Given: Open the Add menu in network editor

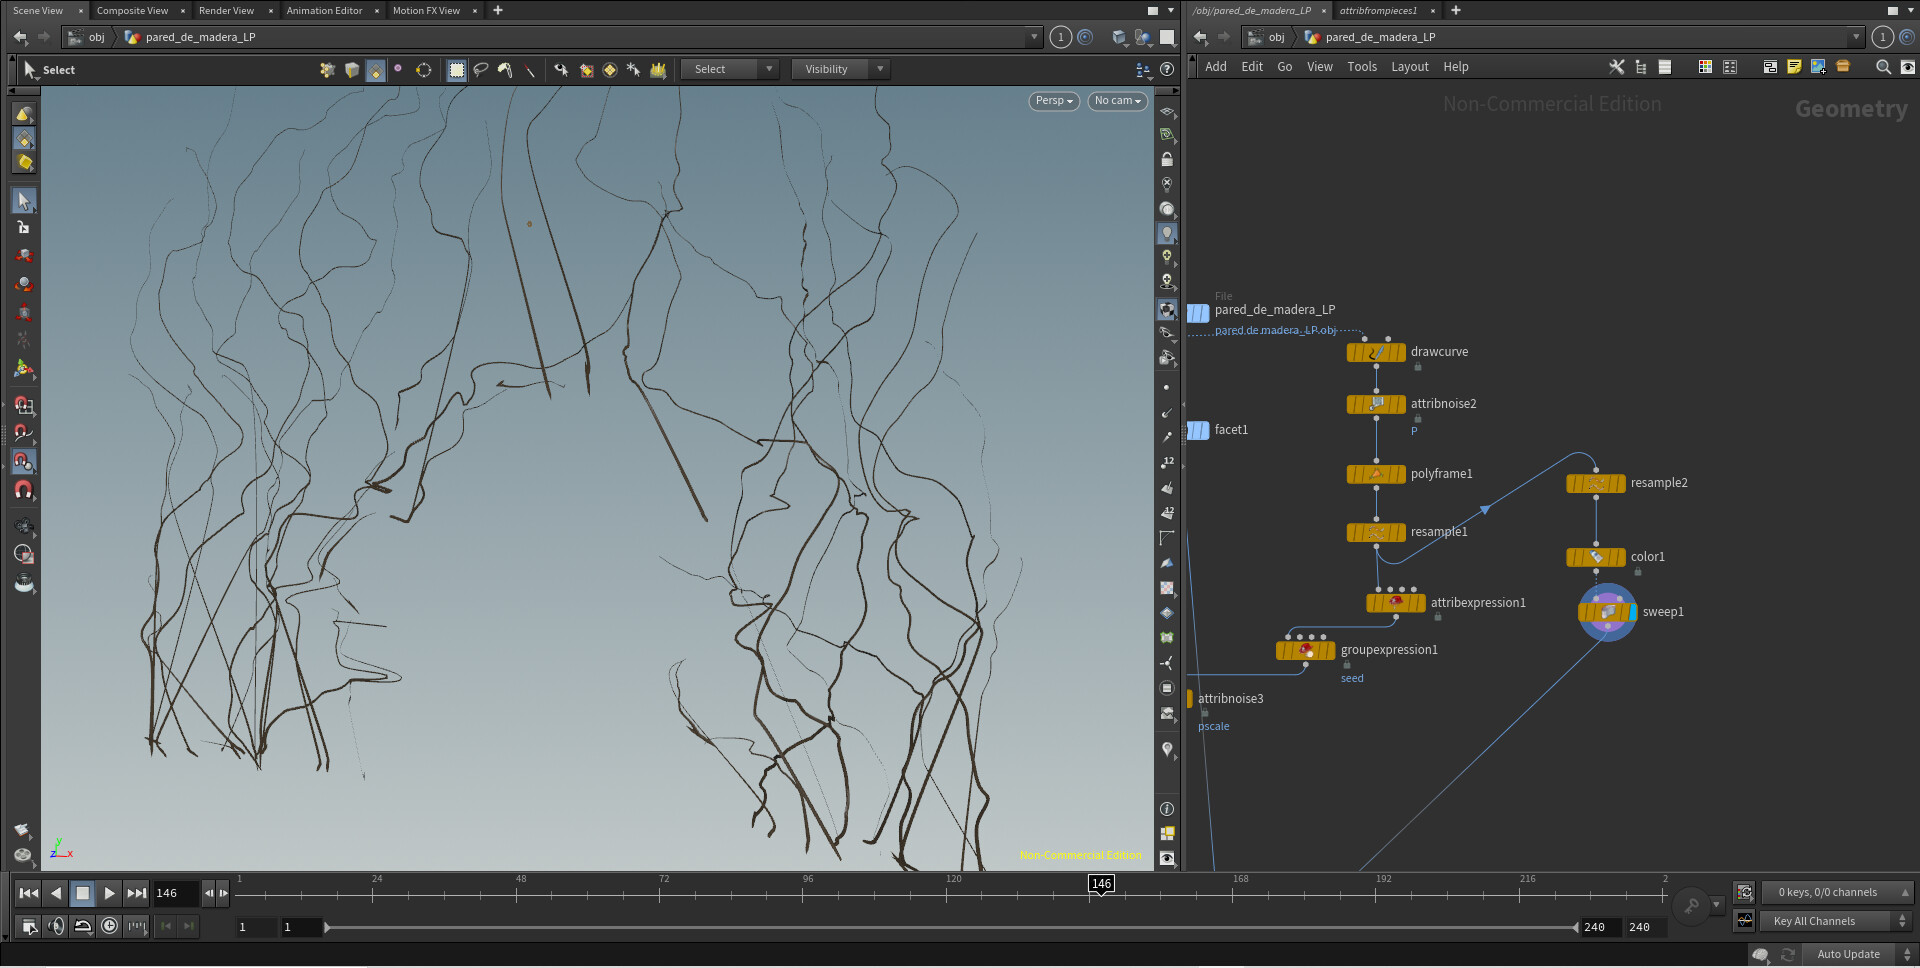Looking at the screenshot, I should 1216,67.
